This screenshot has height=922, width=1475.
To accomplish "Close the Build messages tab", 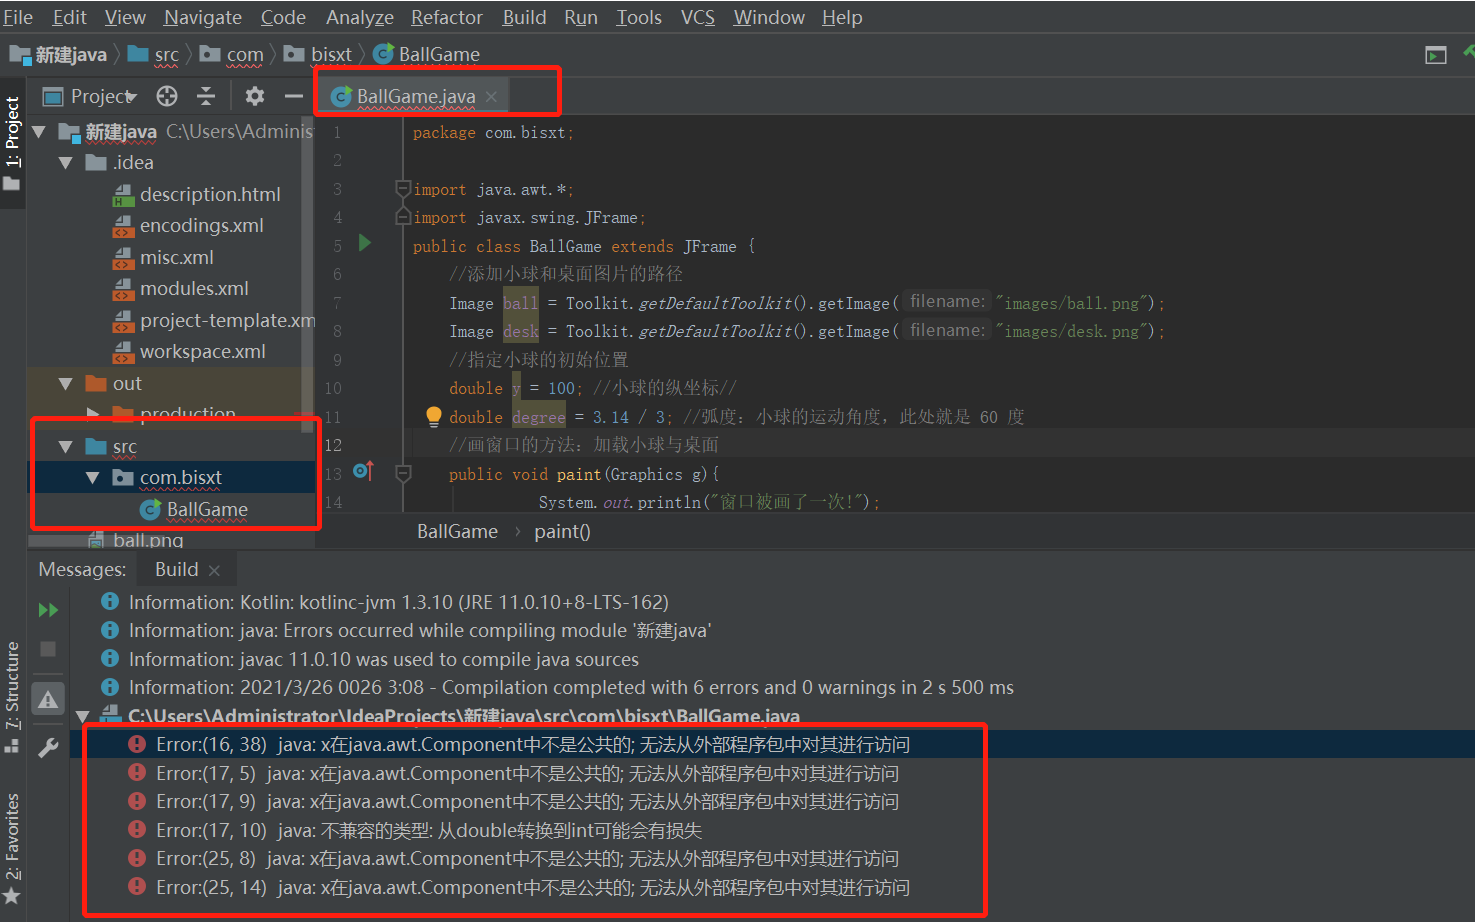I will pyautogui.click(x=214, y=570).
